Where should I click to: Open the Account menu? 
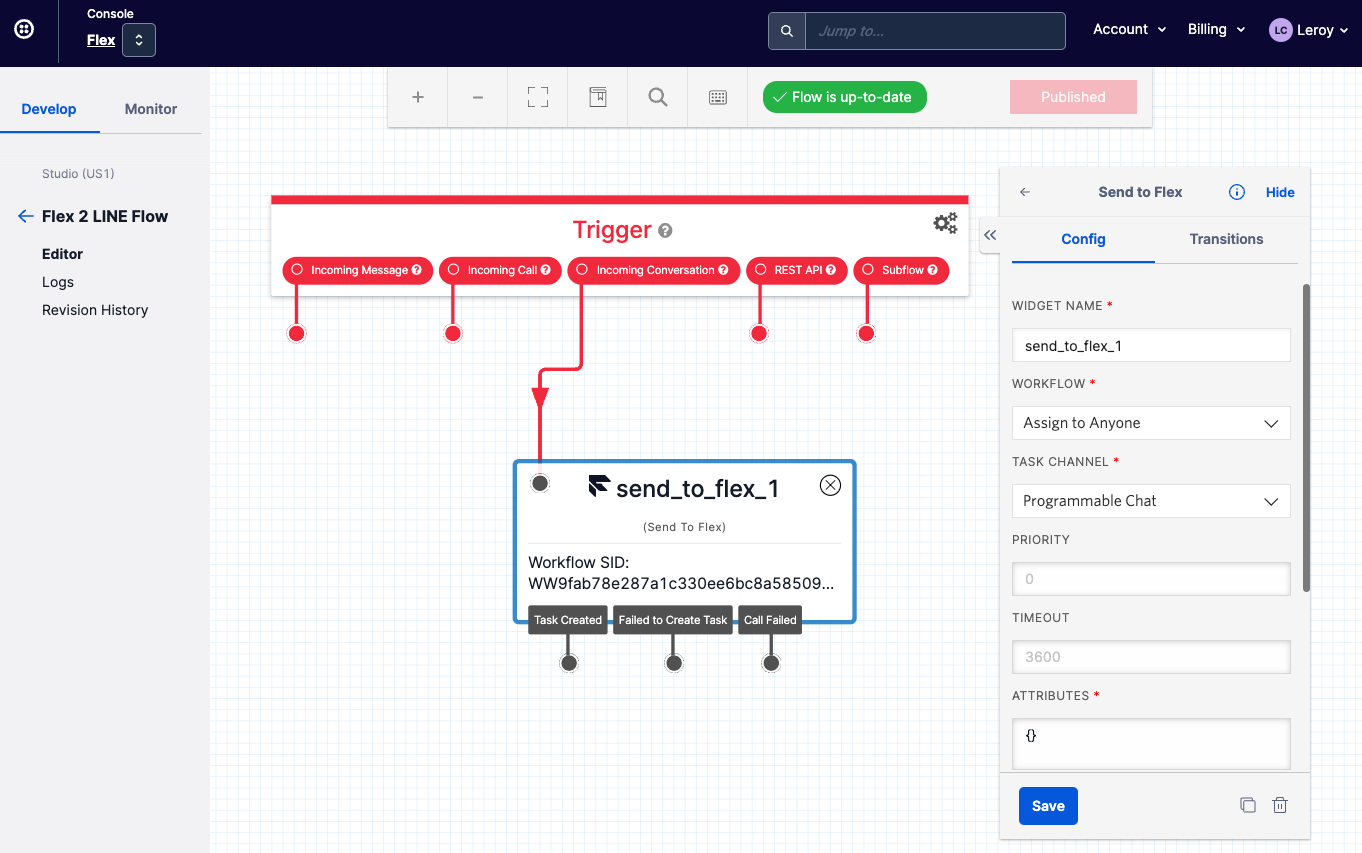(x=1129, y=30)
